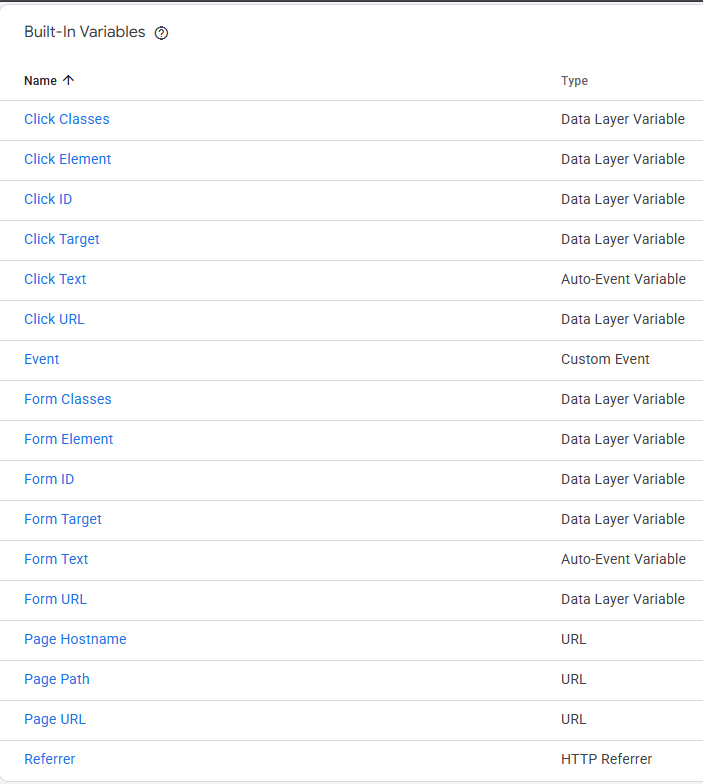This screenshot has height=784, width=703.
Task: Click the Referrer variable link
Action: 50,759
